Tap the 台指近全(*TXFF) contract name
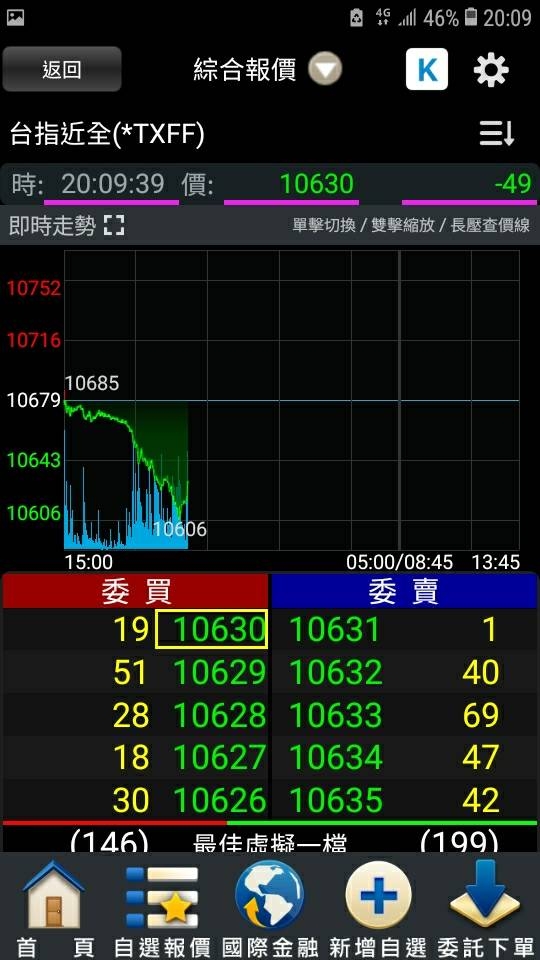Viewport: 540px width, 960px height. [x=107, y=134]
